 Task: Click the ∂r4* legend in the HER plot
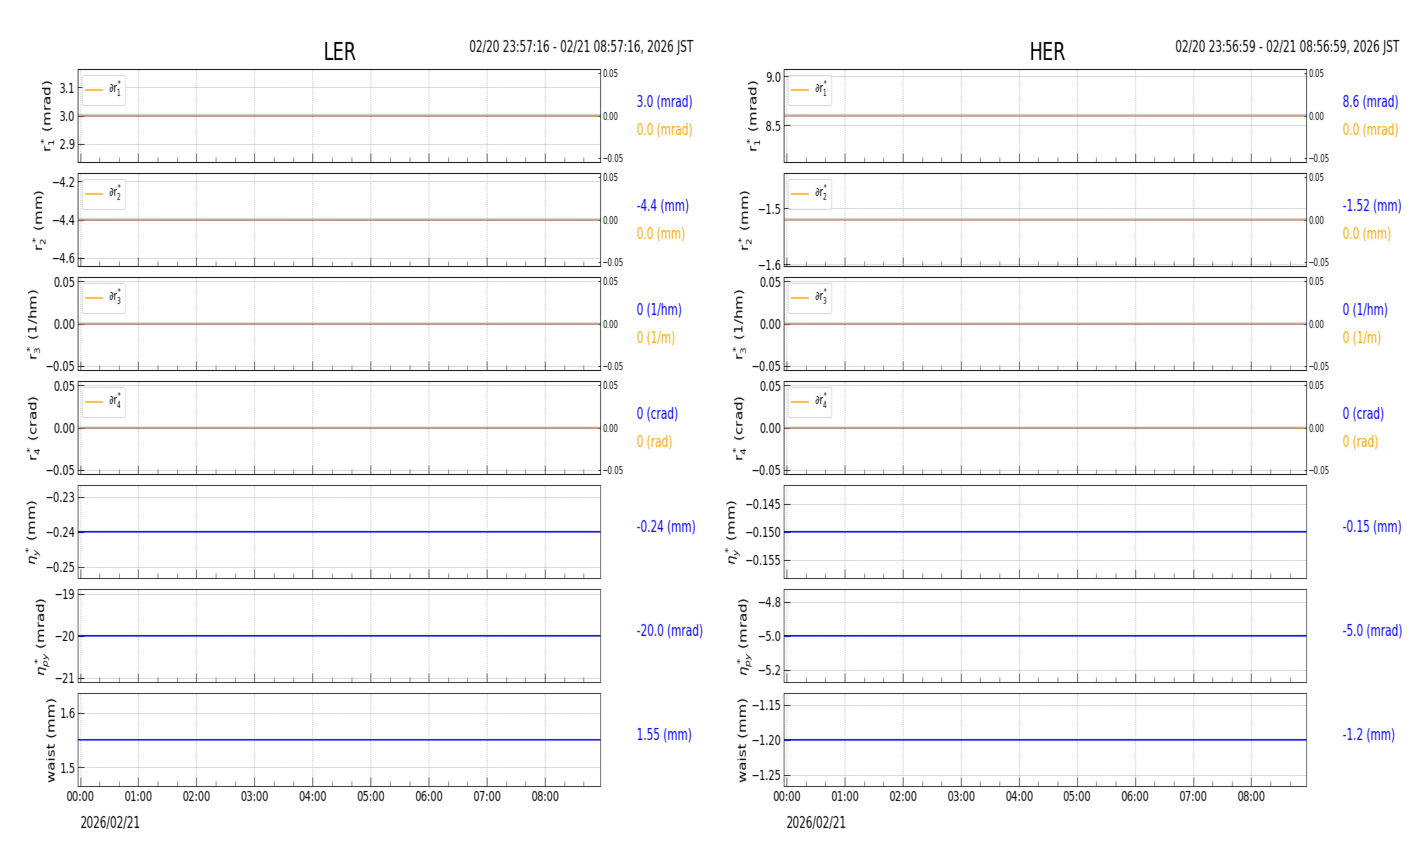(810, 402)
